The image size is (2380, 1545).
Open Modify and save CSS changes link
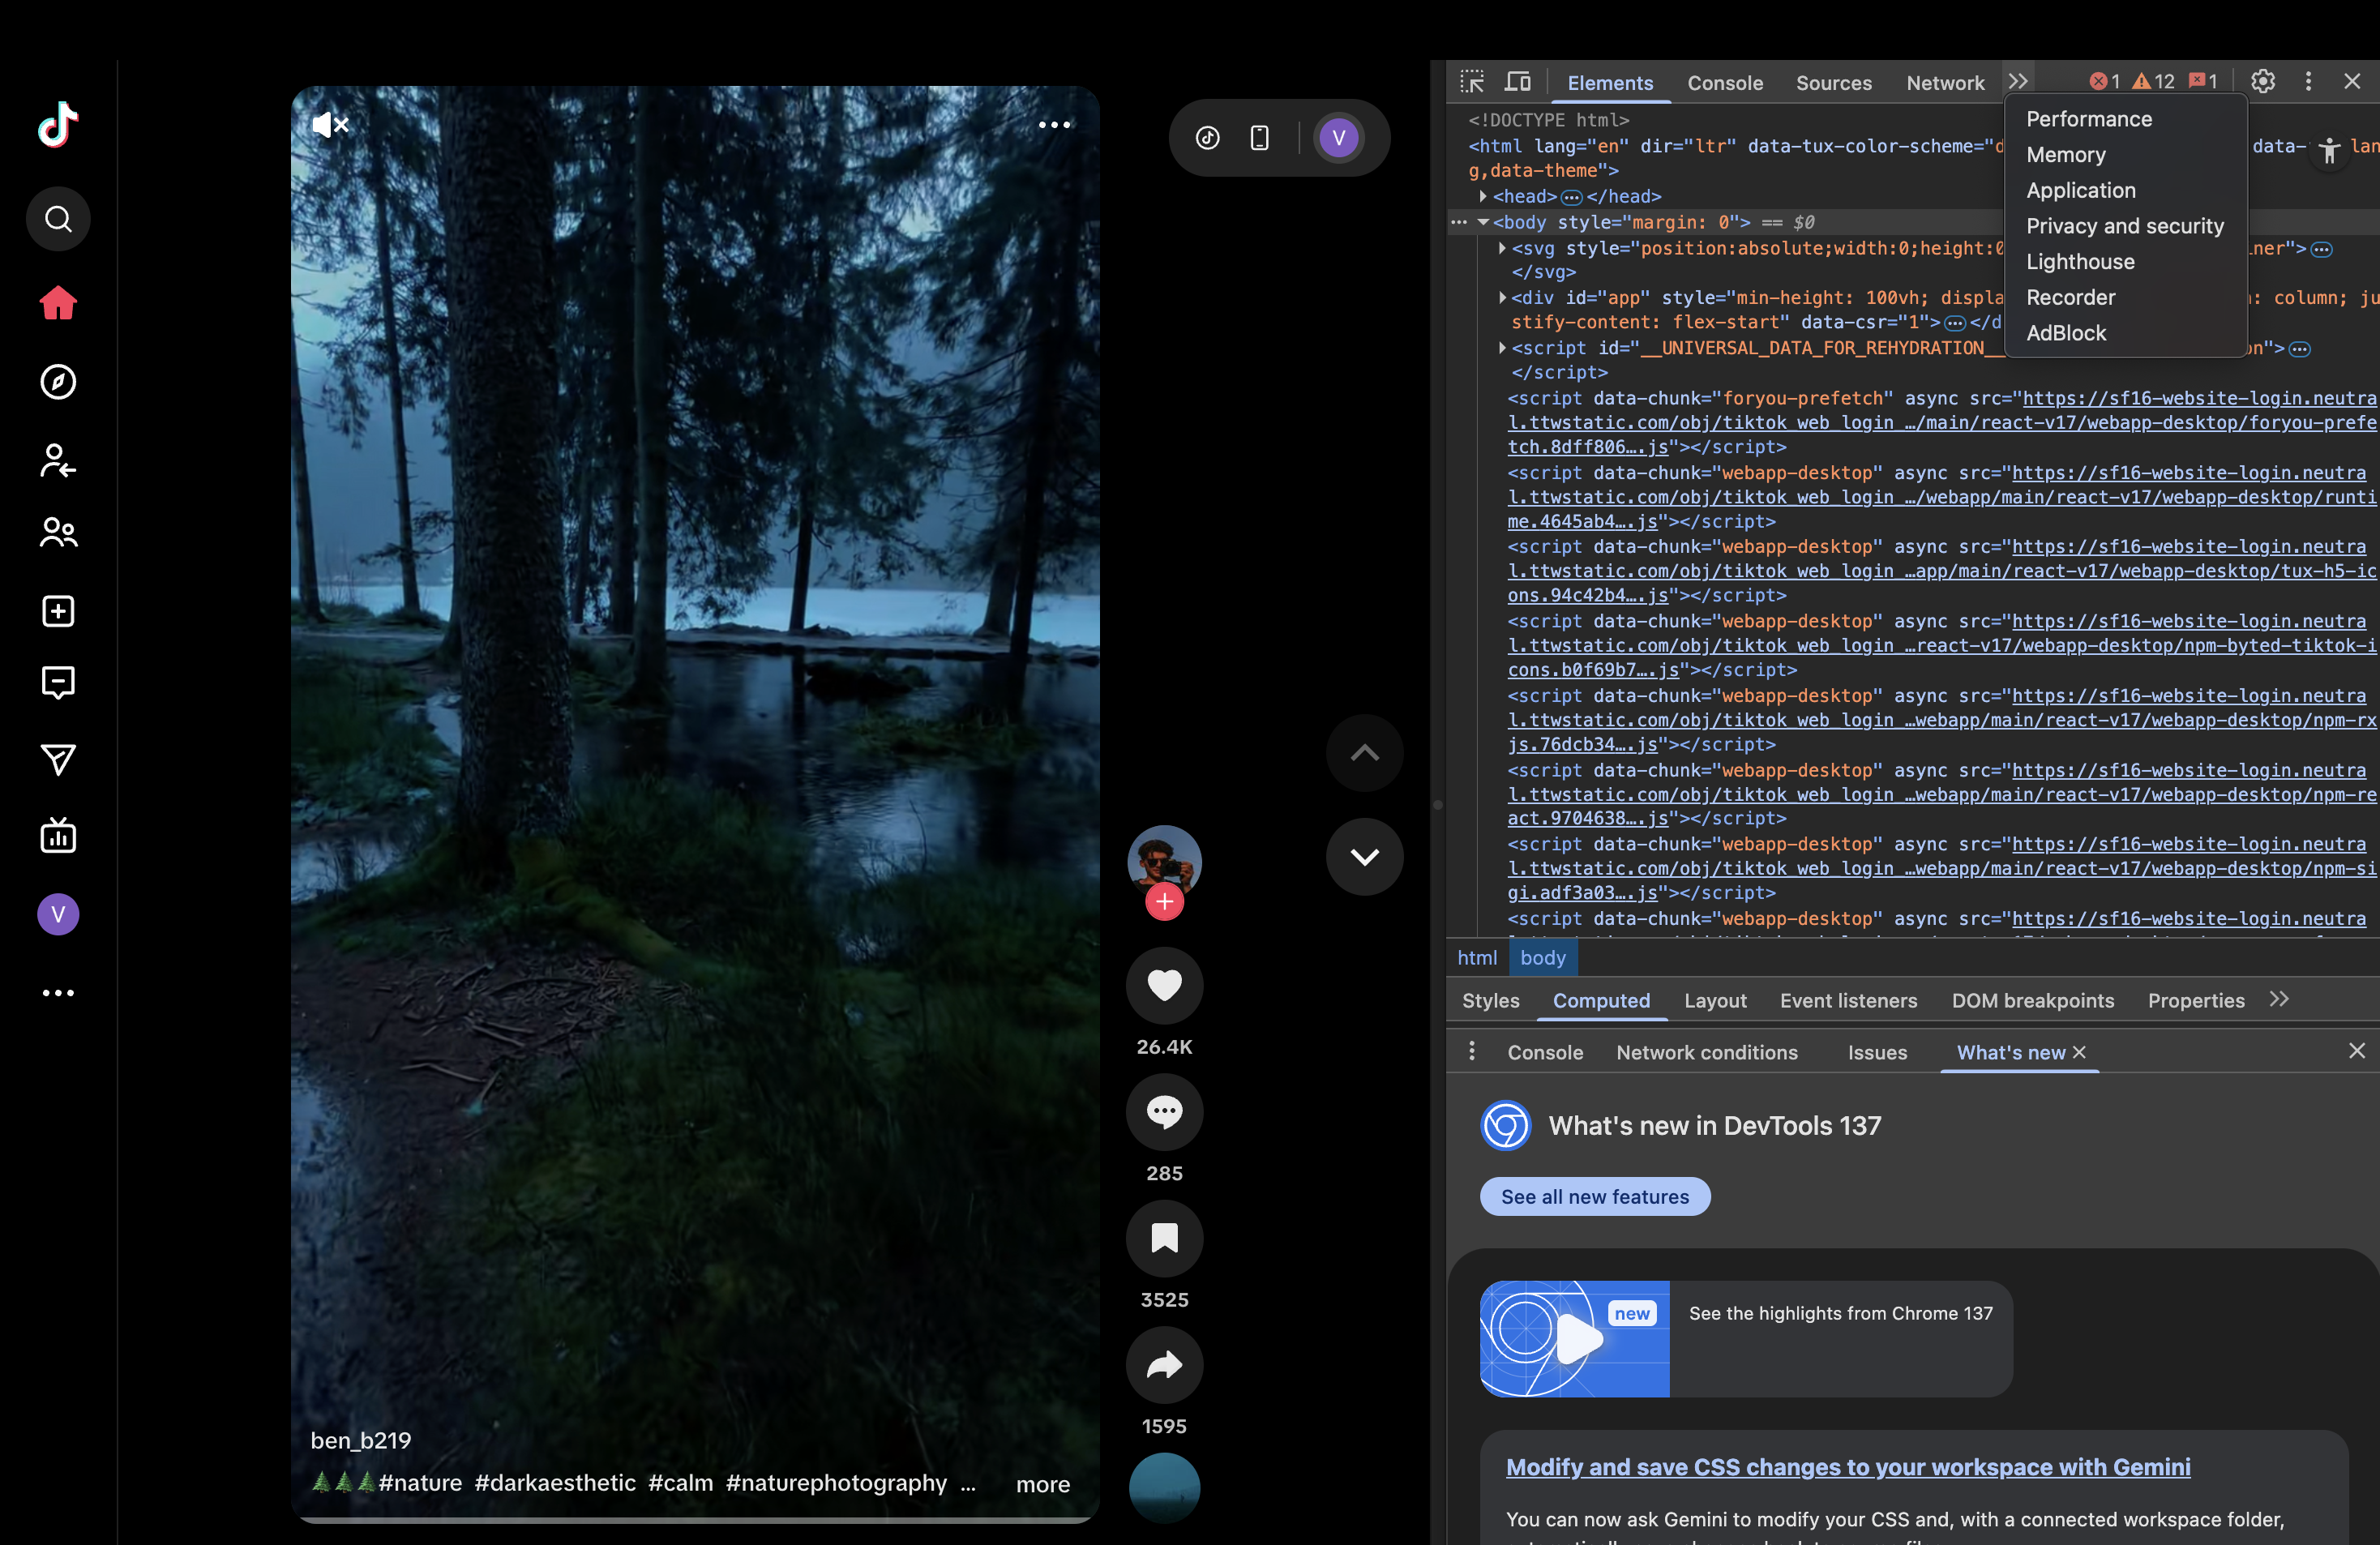1847,1467
